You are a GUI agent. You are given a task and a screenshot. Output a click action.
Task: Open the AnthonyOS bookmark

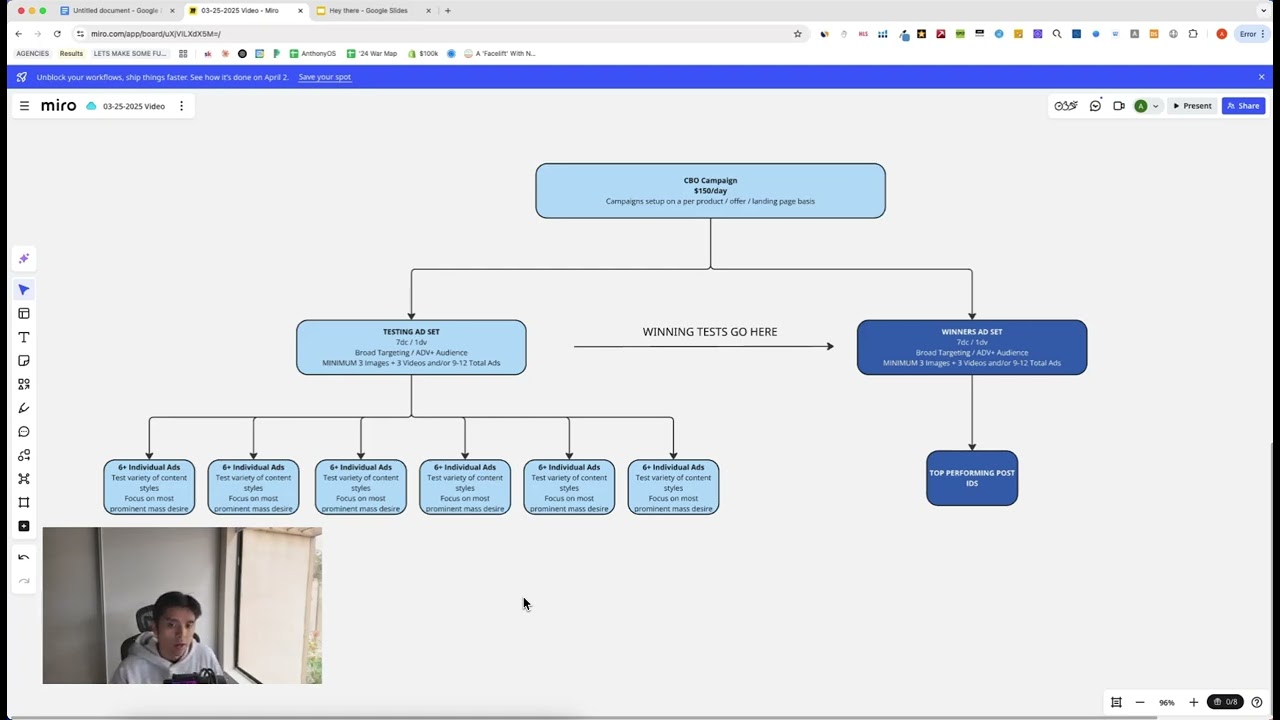click(313, 53)
